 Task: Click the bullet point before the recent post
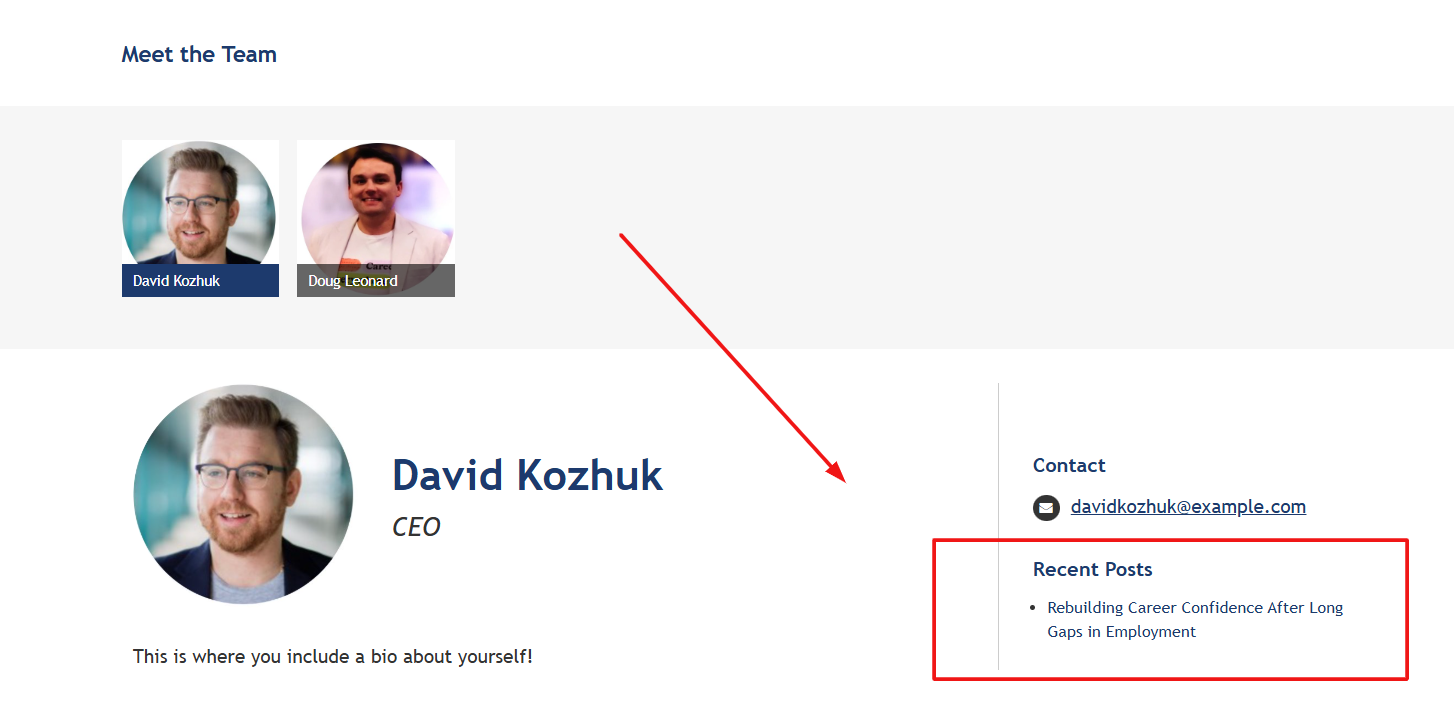tap(1032, 608)
